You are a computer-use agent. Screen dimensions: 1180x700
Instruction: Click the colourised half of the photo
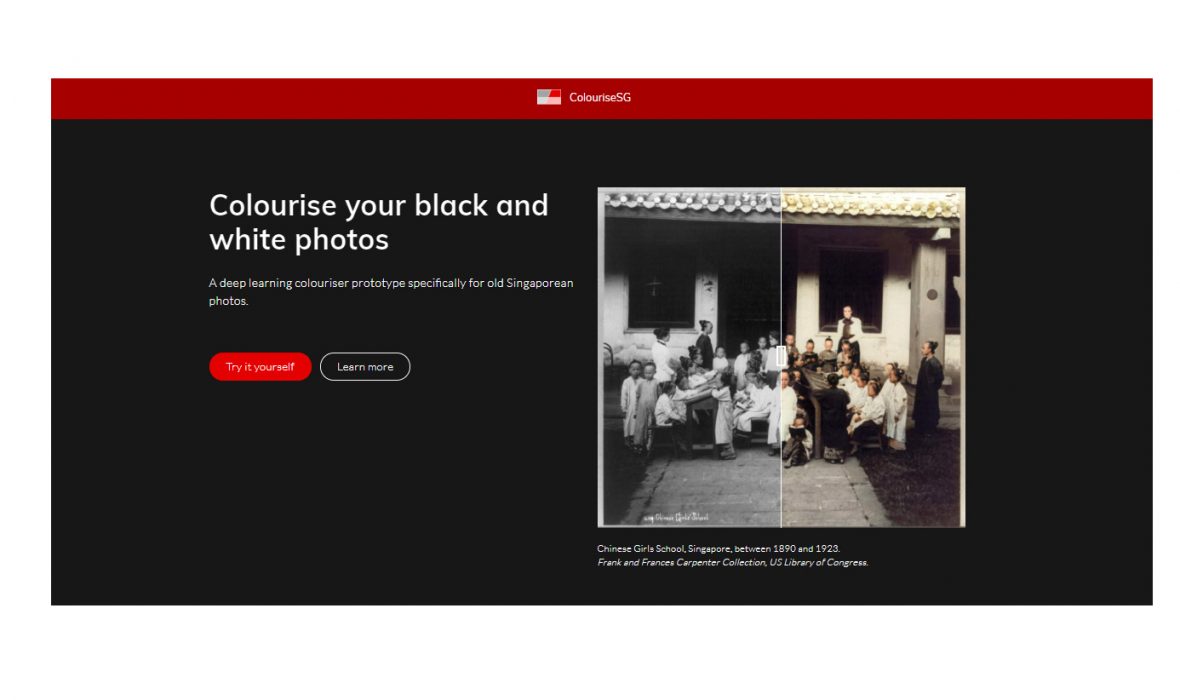pyautogui.click(x=873, y=358)
